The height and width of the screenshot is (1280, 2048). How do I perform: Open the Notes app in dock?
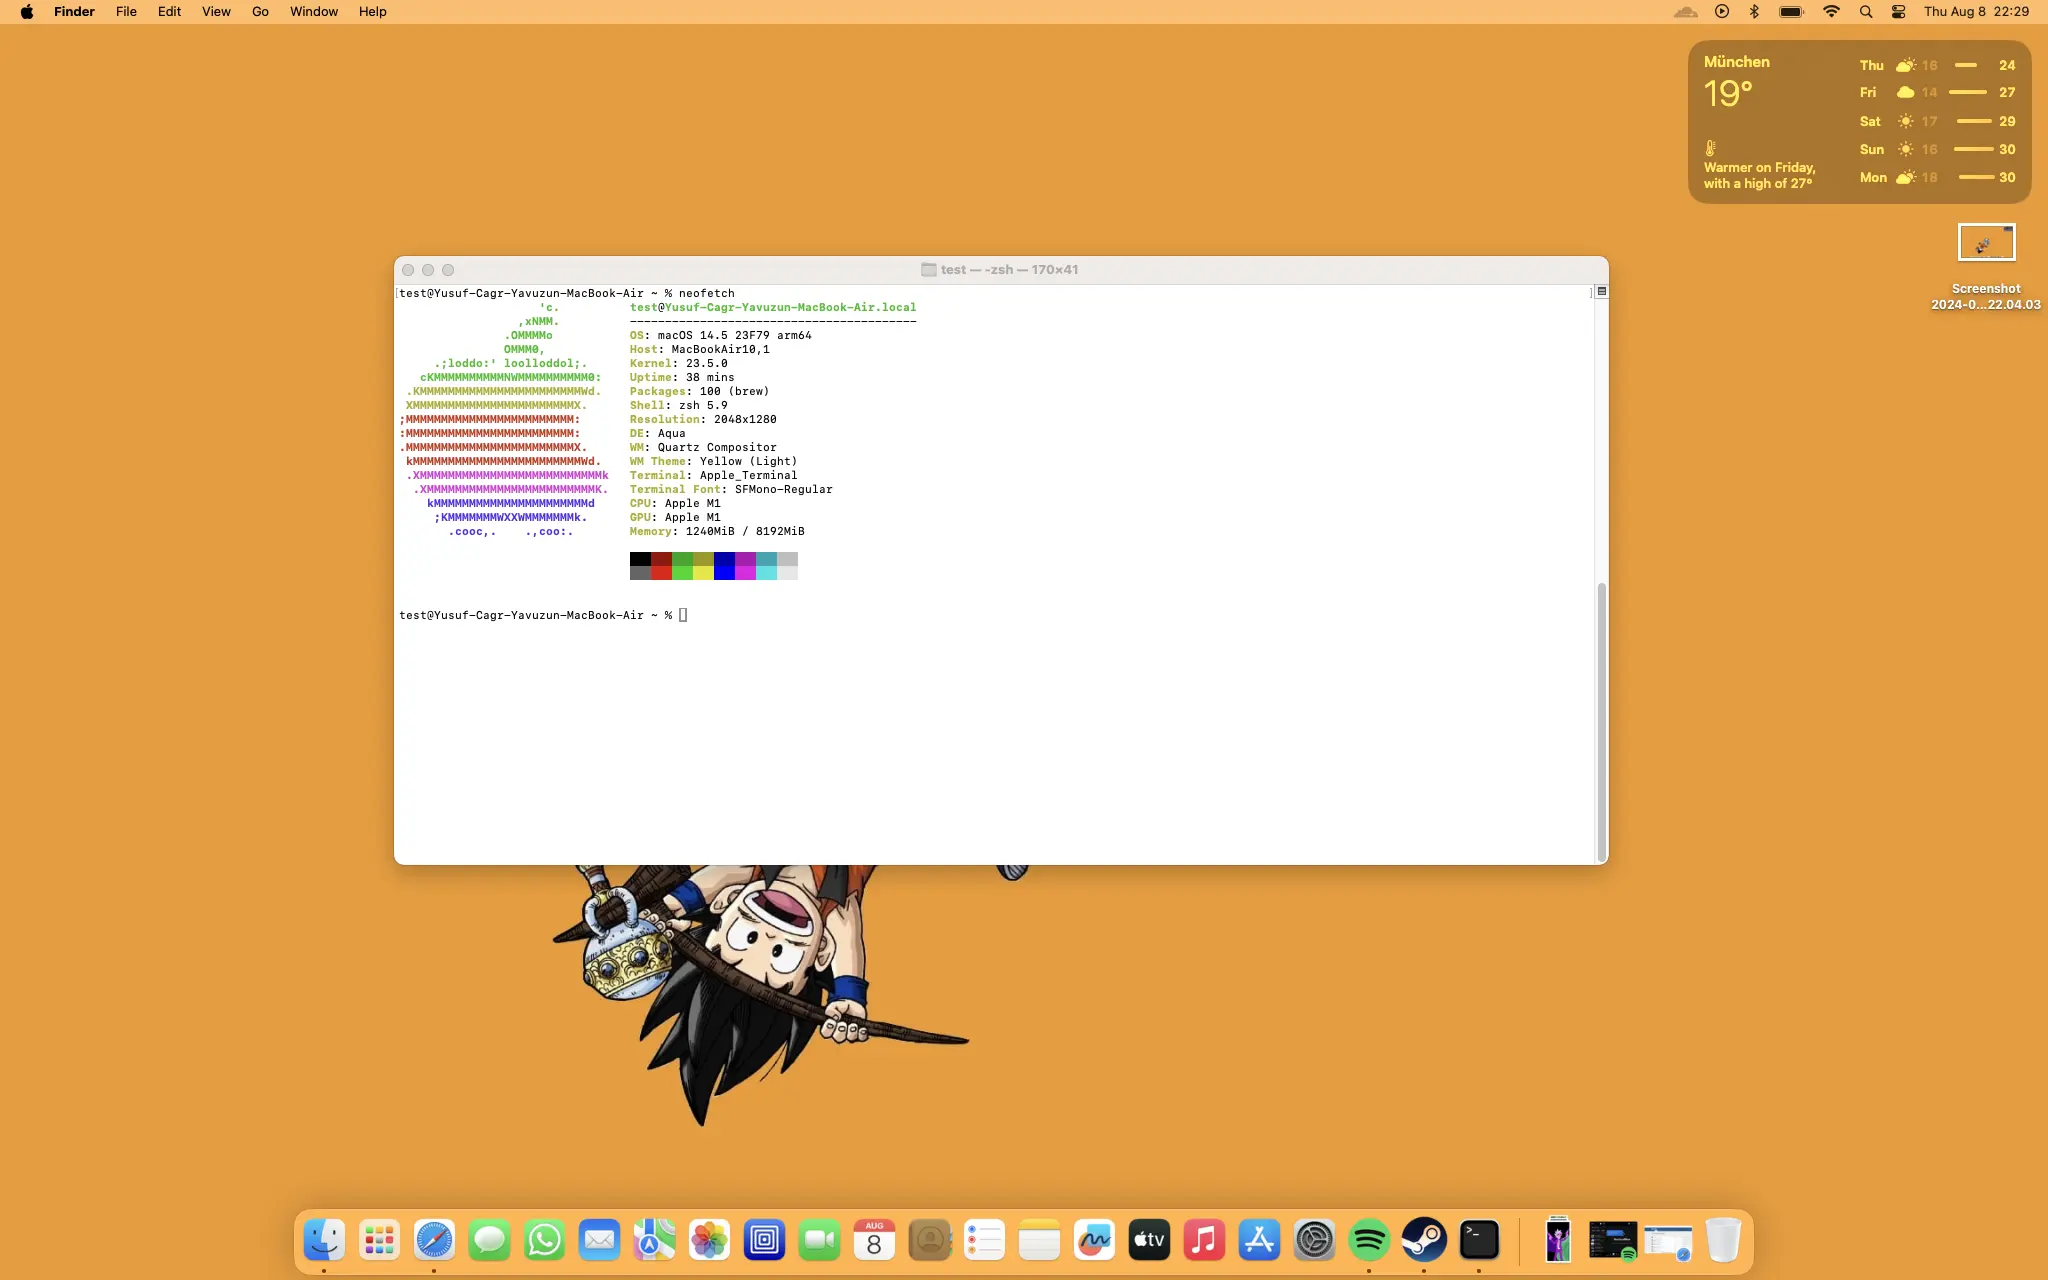[x=1039, y=1240]
